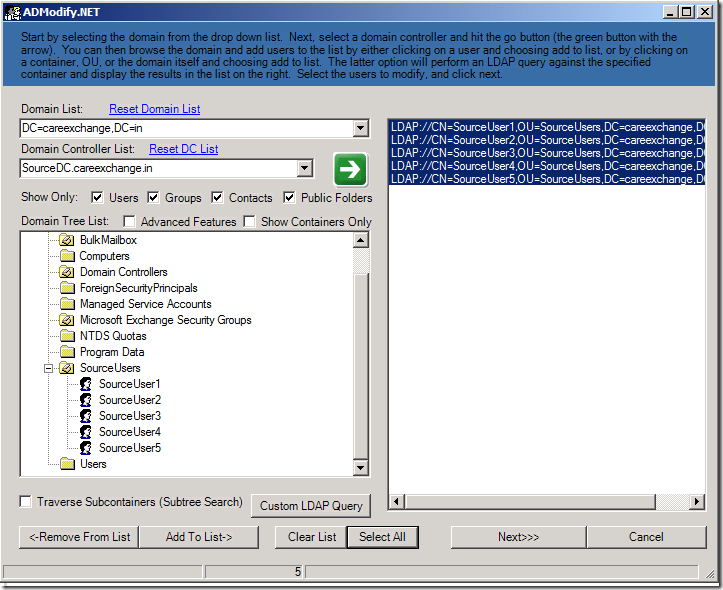Viewport: 723px width, 590px height.
Task: Select the LDAP SourceUser4 entry in results
Action: (547, 166)
